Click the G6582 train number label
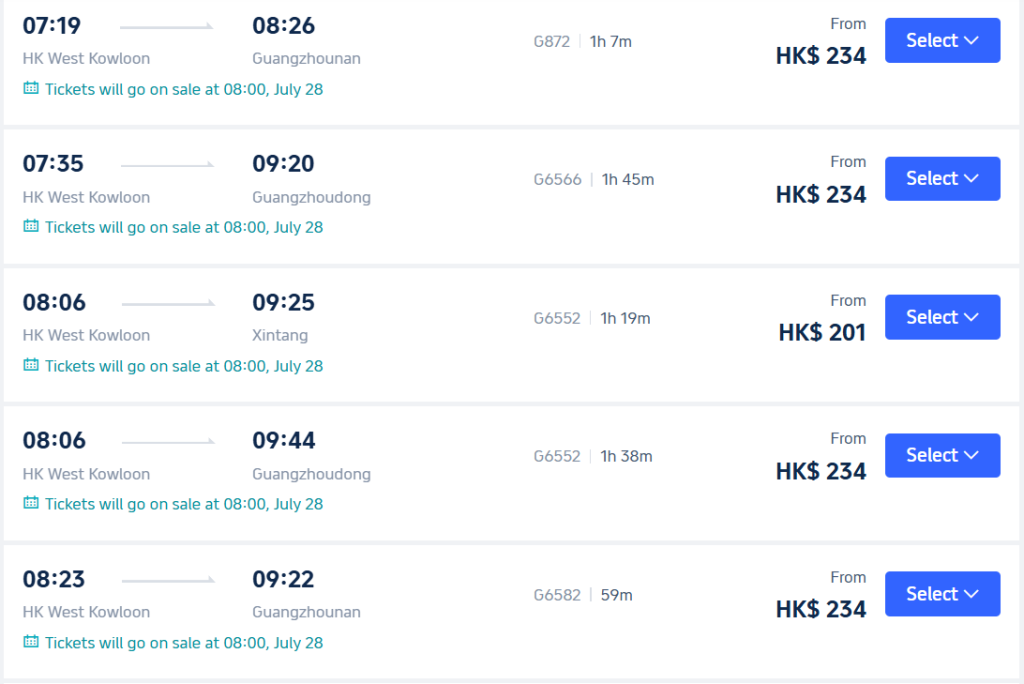The height and width of the screenshot is (684, 1024). click(x=557, y=595)
